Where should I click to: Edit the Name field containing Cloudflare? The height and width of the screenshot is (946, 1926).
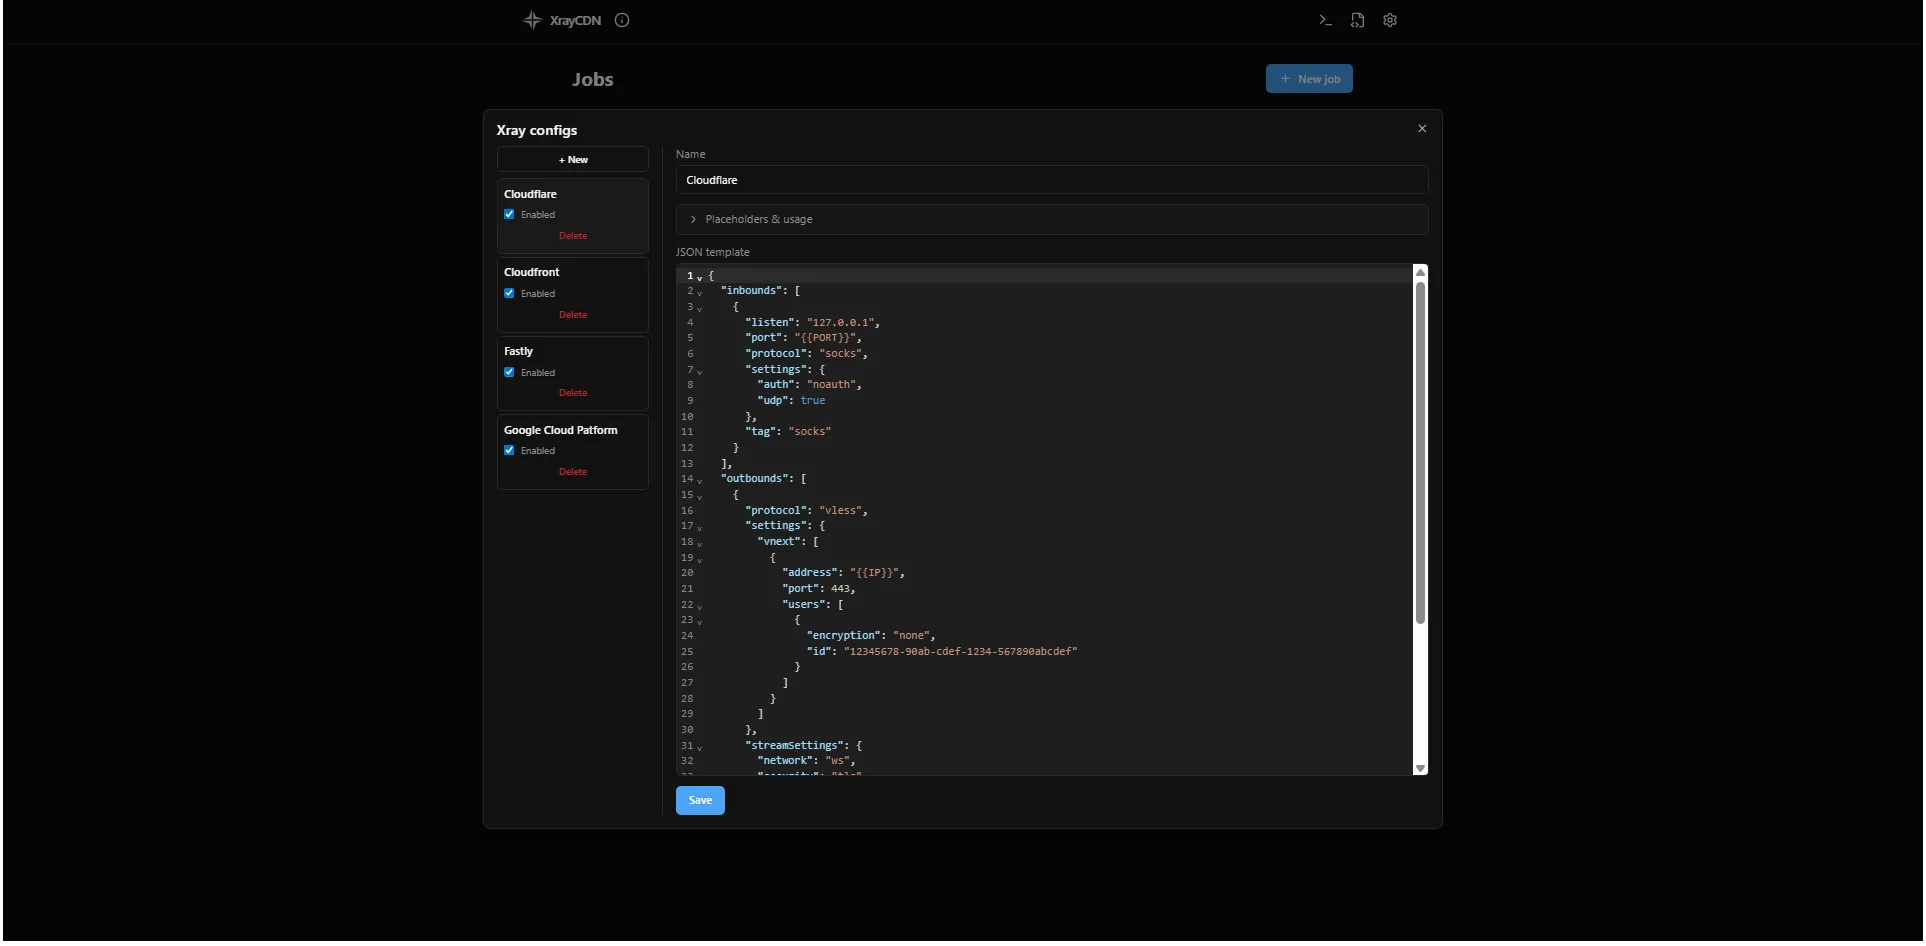(1052, 180)
